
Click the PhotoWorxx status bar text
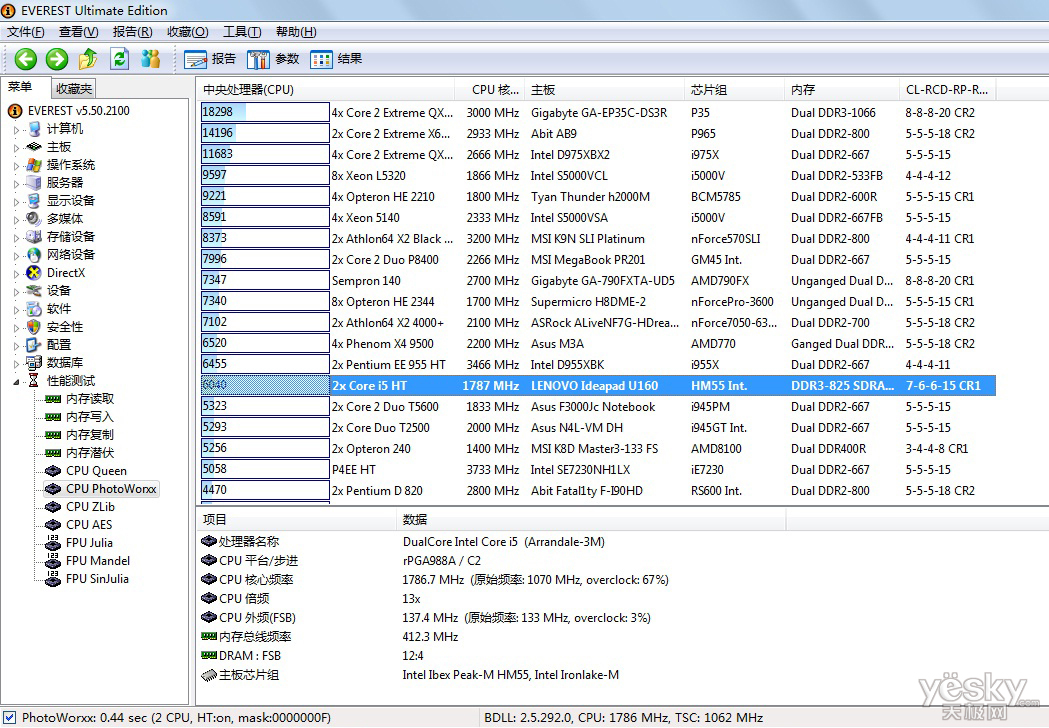coord(176,718)
